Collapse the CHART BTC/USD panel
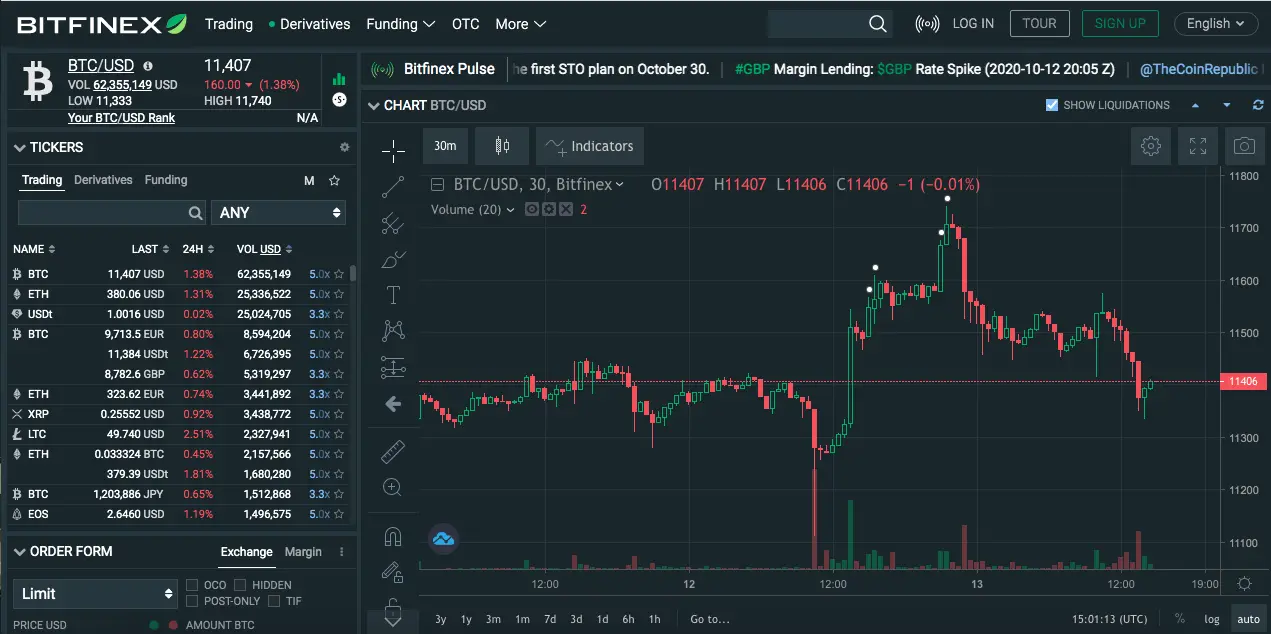1271x634 pixels. [x=374, y=105]
